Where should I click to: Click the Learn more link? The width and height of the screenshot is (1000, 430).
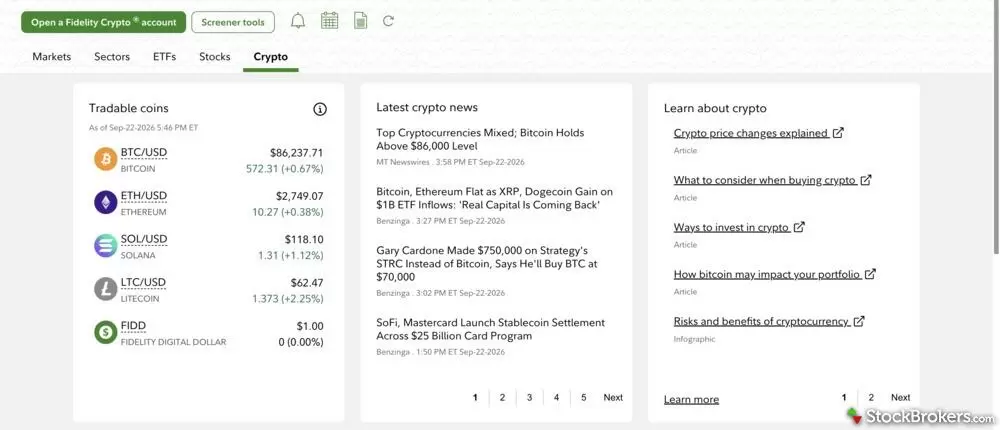pos(691,399)
